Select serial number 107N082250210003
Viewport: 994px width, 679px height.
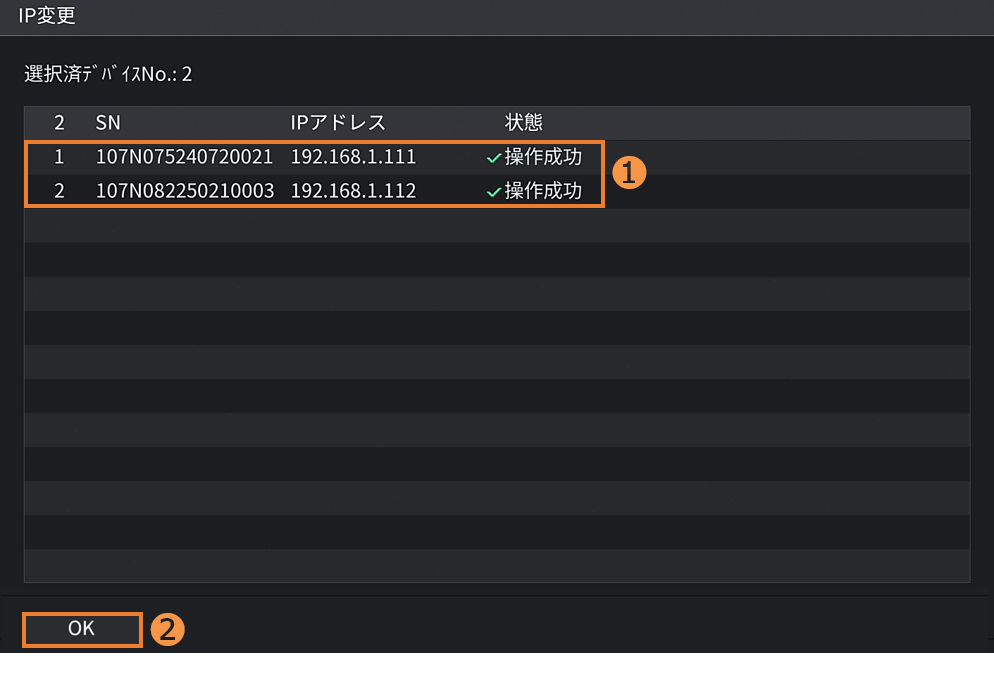184,191
